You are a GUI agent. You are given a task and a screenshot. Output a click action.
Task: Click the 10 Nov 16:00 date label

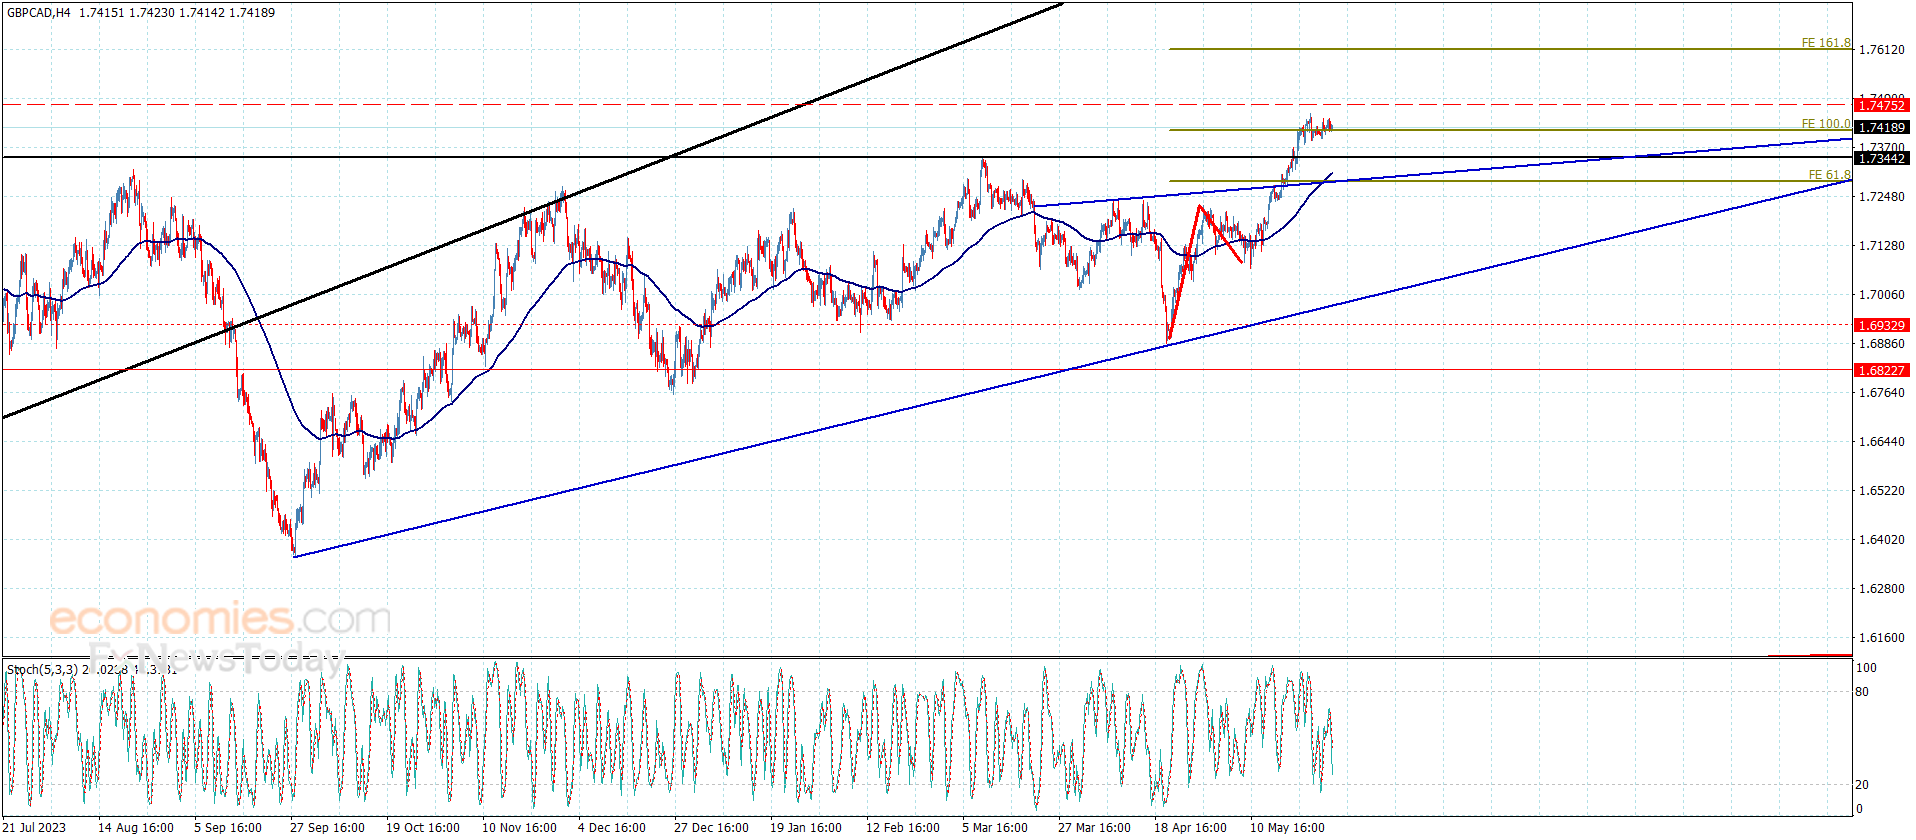(519, 827)
